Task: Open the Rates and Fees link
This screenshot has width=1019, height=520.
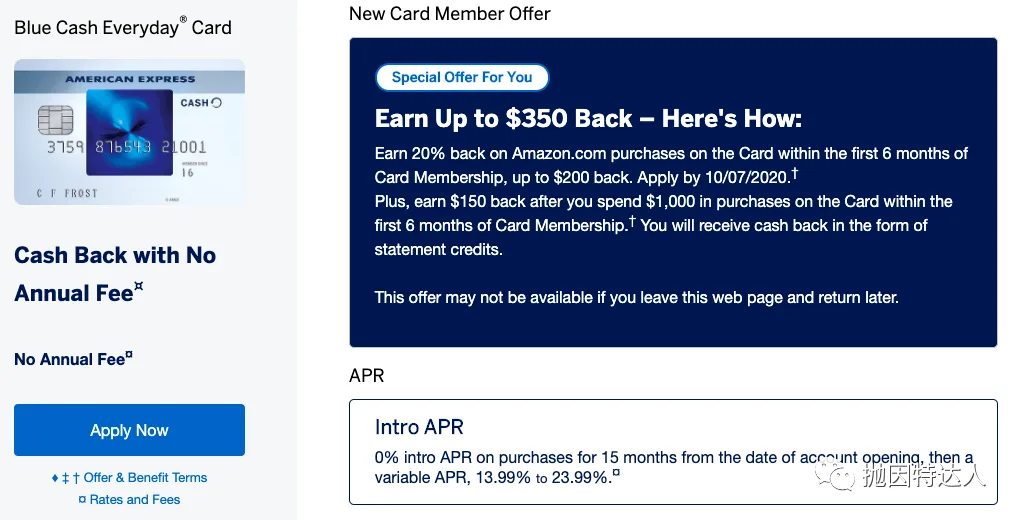Action: 135,499
